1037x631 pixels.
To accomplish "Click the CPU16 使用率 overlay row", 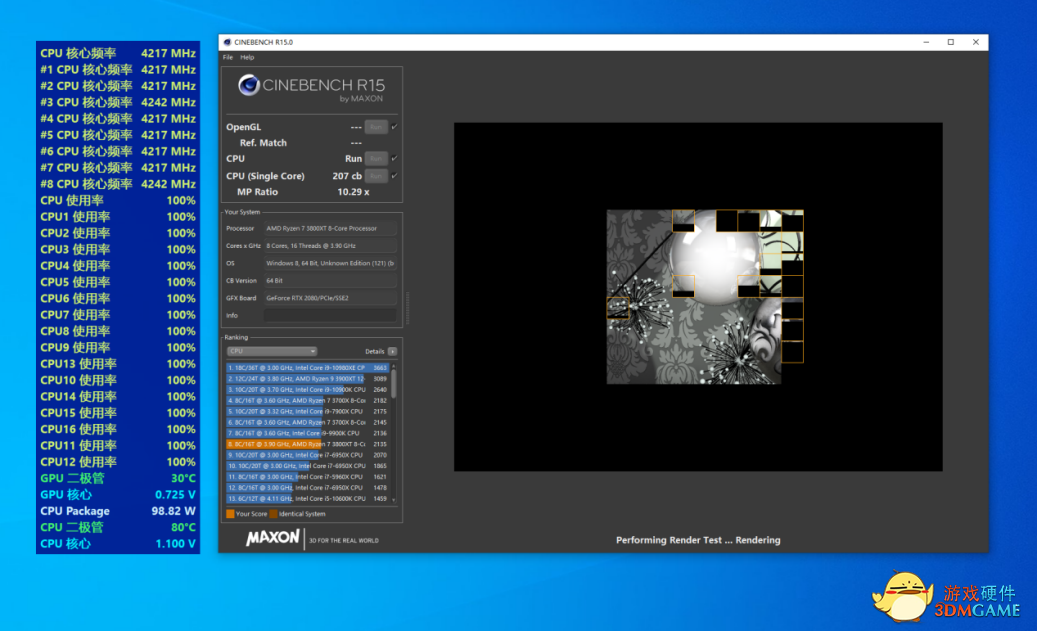I will point(118,429).
